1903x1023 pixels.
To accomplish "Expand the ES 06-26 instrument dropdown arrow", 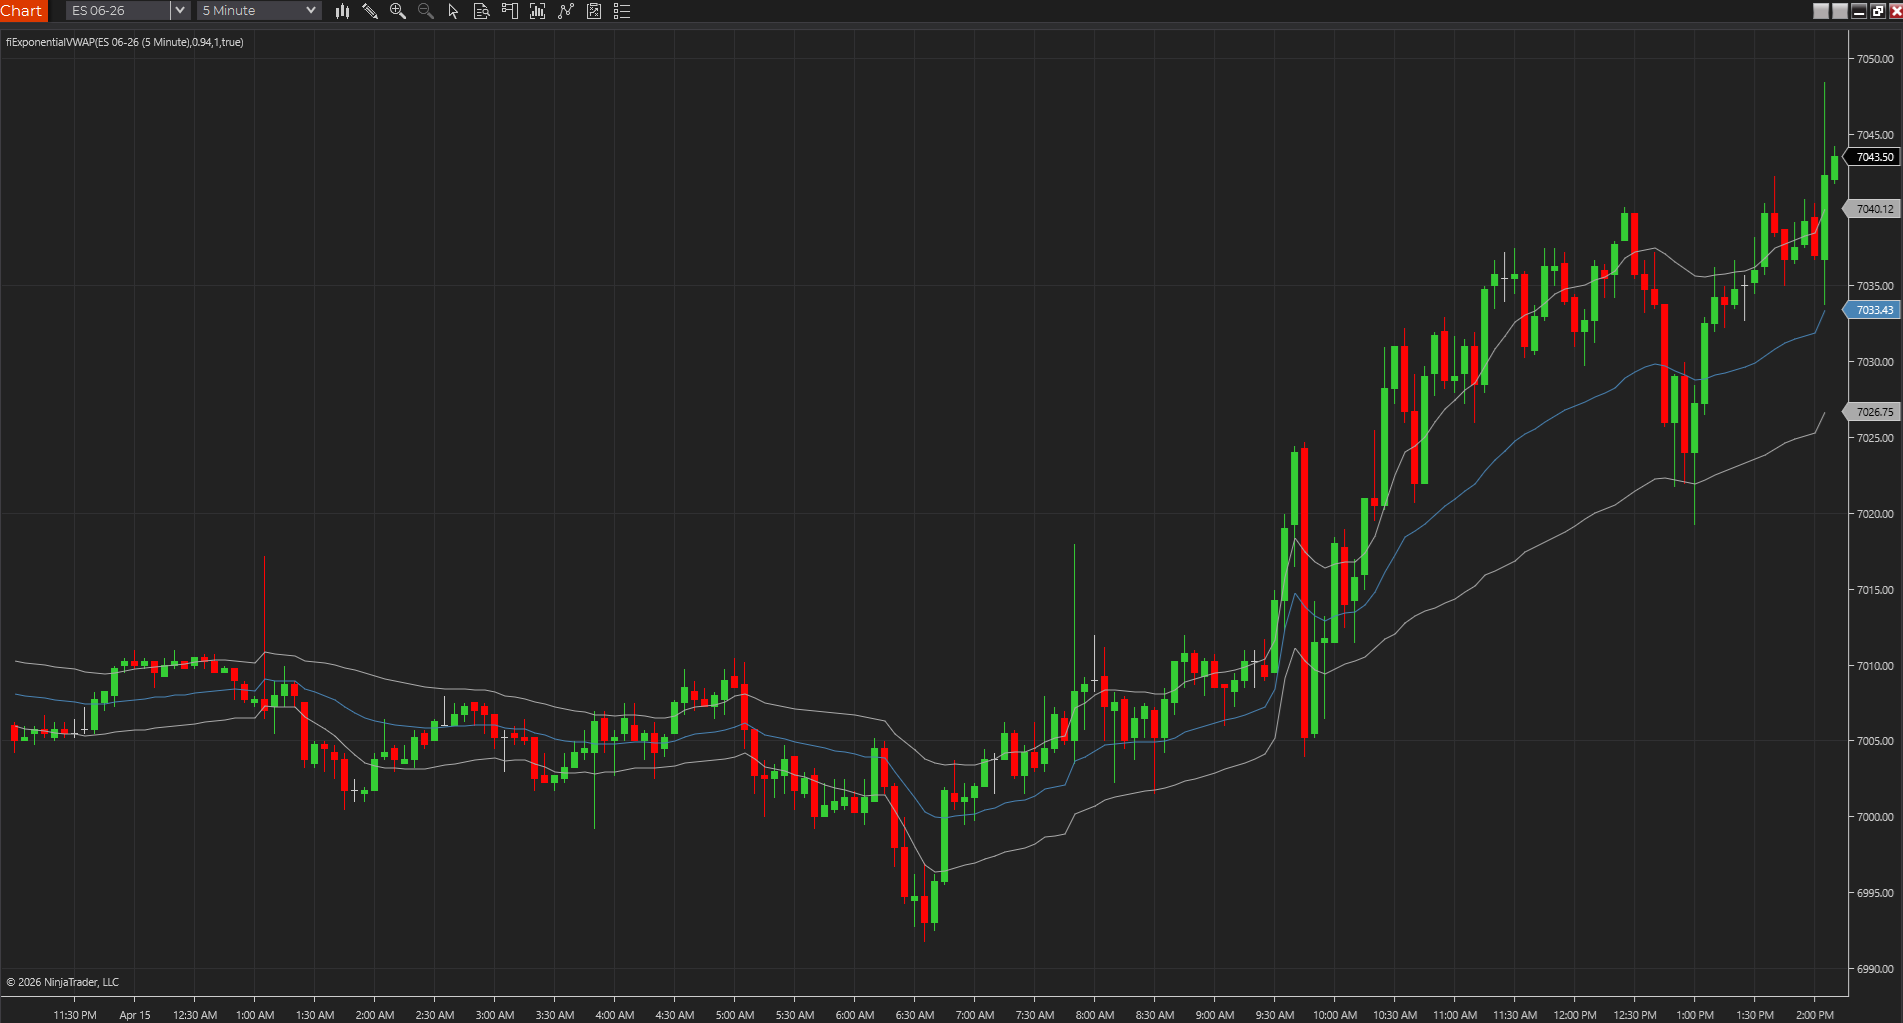I will (178, 10).
